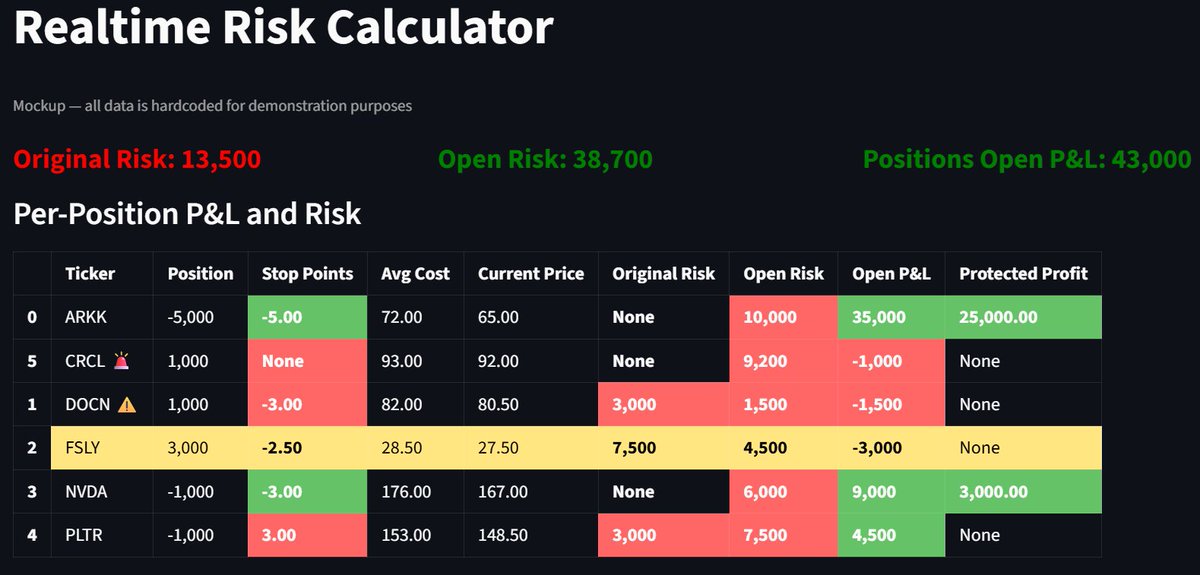
Task: Select the Current Price column header
Action: [531, 273]
